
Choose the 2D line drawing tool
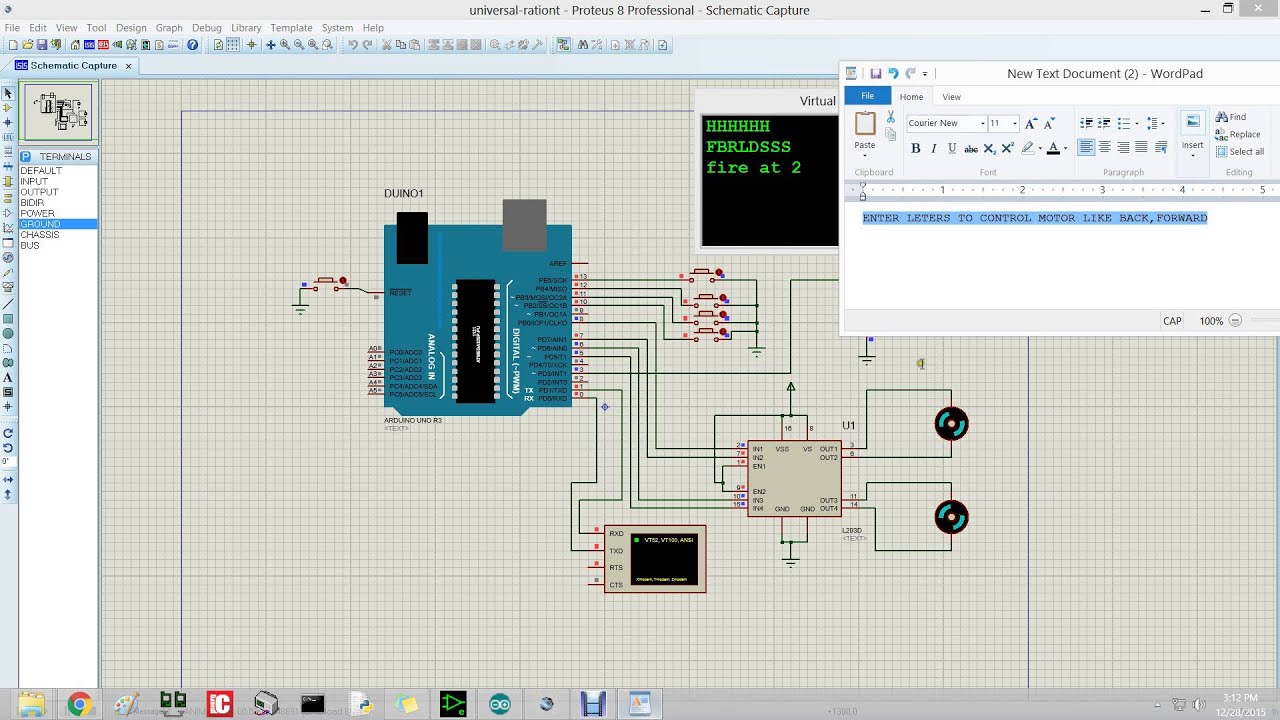[x=8, y=304]
